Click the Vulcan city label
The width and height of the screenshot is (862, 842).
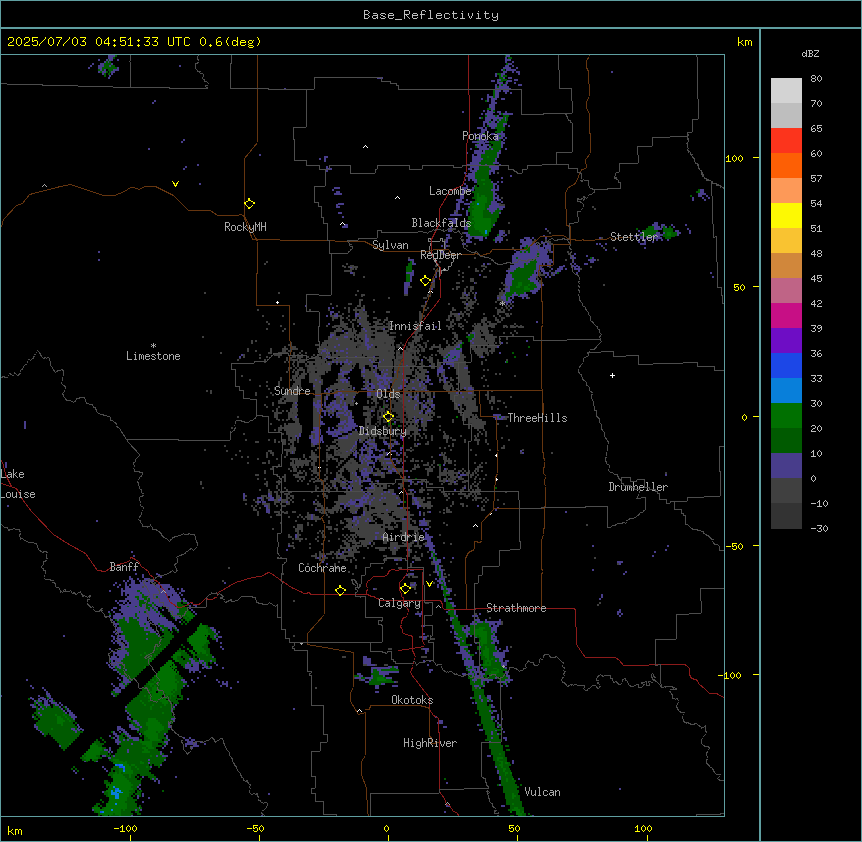click(542, 792)
